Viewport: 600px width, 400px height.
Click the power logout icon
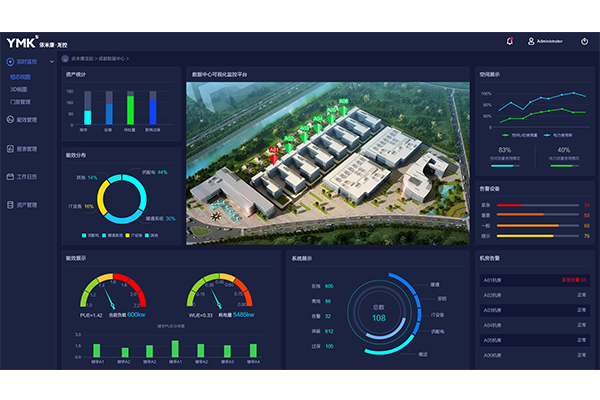coord(584,42)
